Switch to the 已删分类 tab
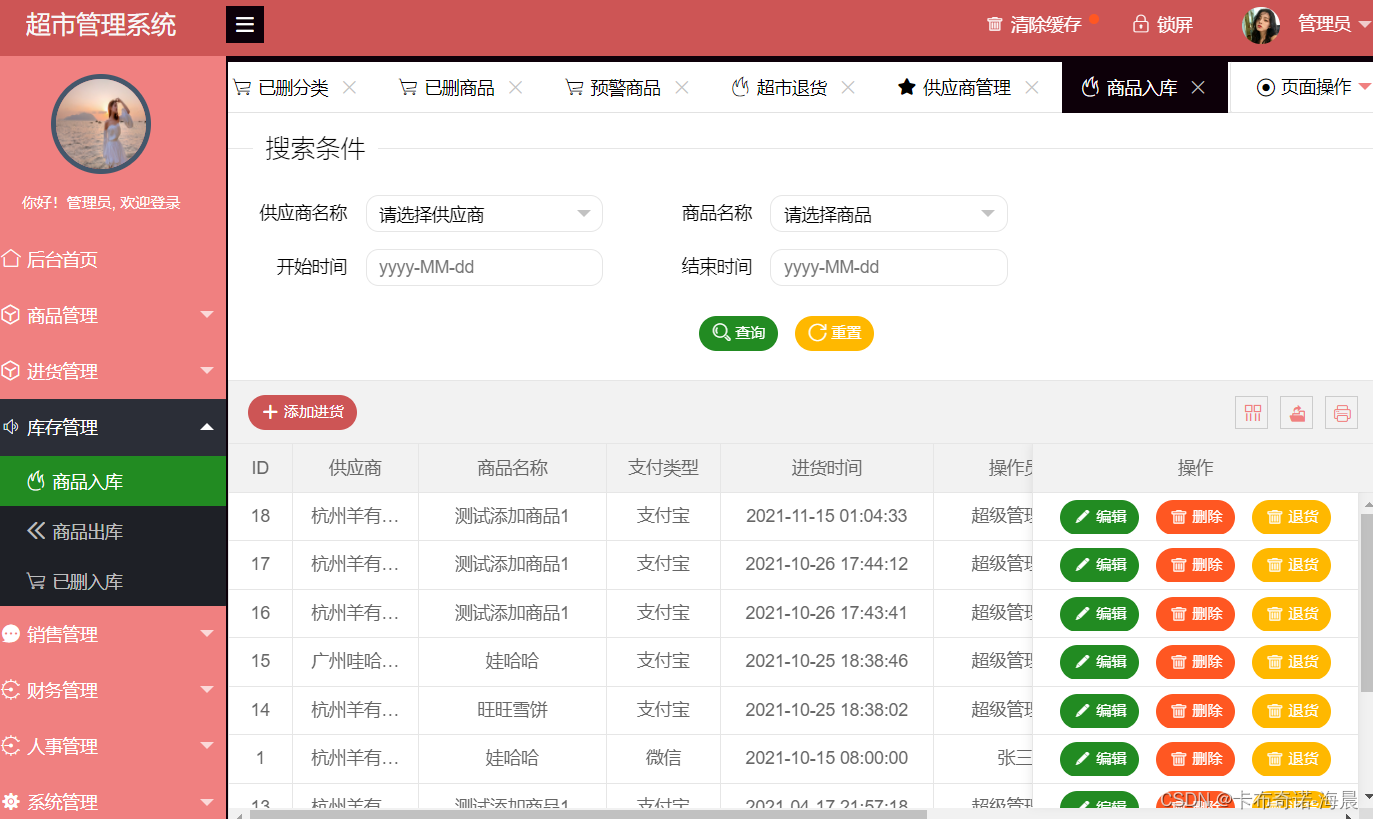Viewport: 1373px width, 819px height. tap(293, 88)
